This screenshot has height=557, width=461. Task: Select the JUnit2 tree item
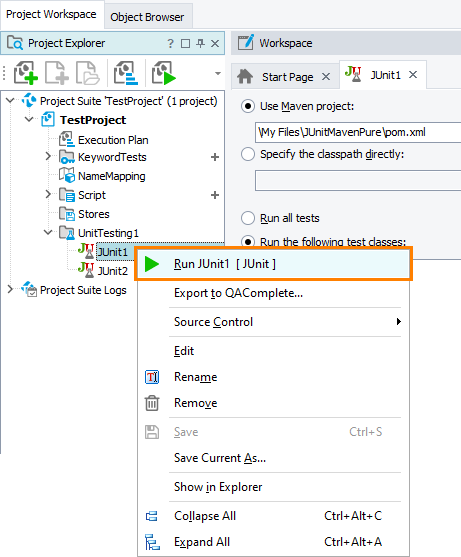(x=112, y=271)
